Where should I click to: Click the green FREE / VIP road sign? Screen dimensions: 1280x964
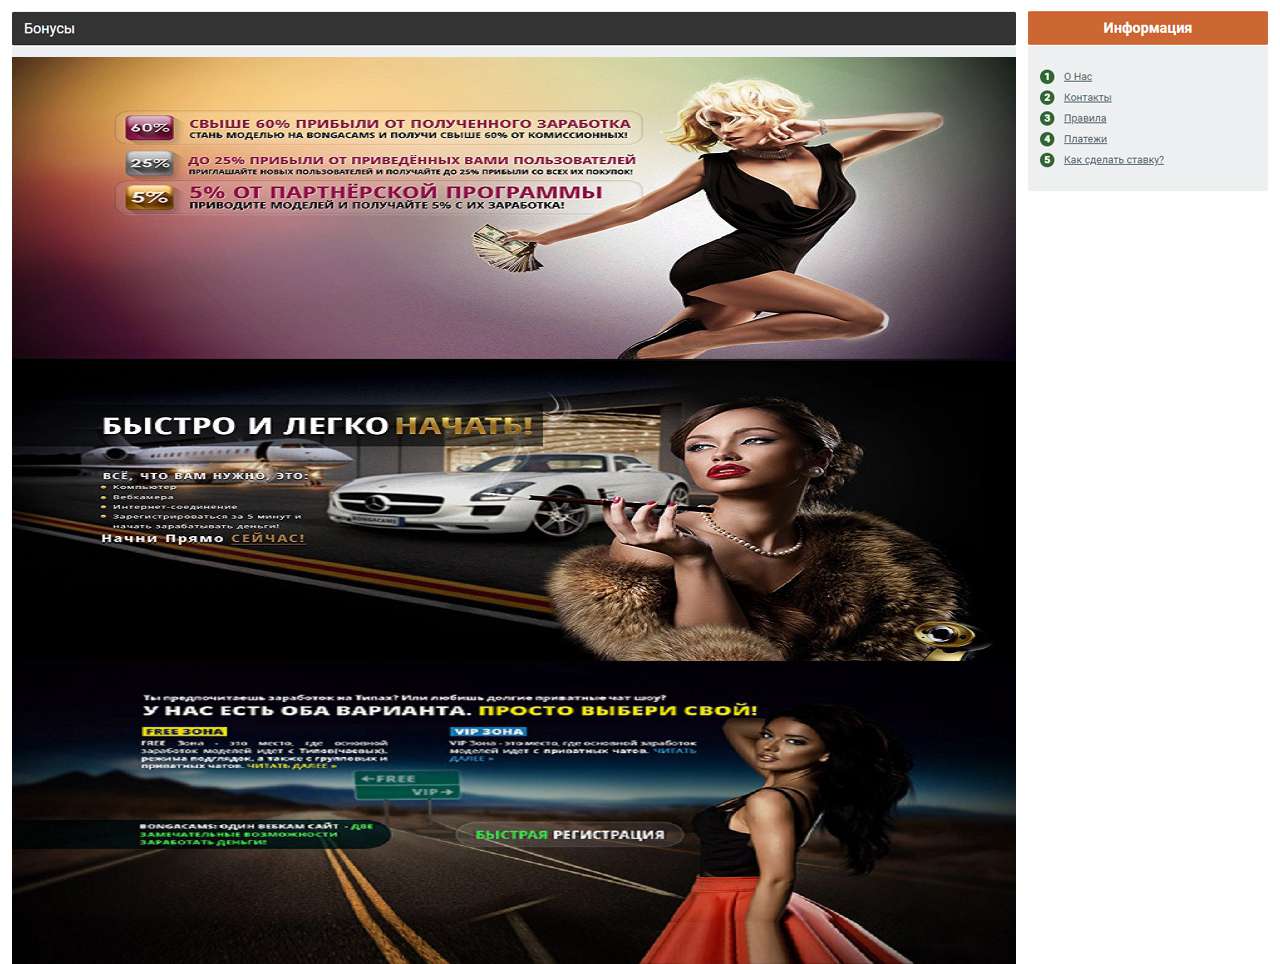[x=407, y=785]
